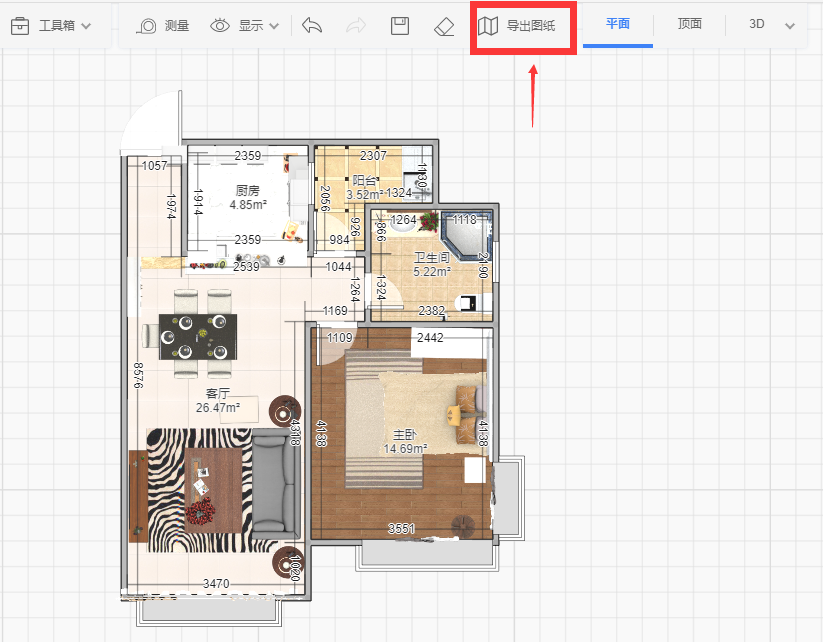Select the gray sofa in 客厅
Viewport: 823px width, 642px height.
click(275, 483)
